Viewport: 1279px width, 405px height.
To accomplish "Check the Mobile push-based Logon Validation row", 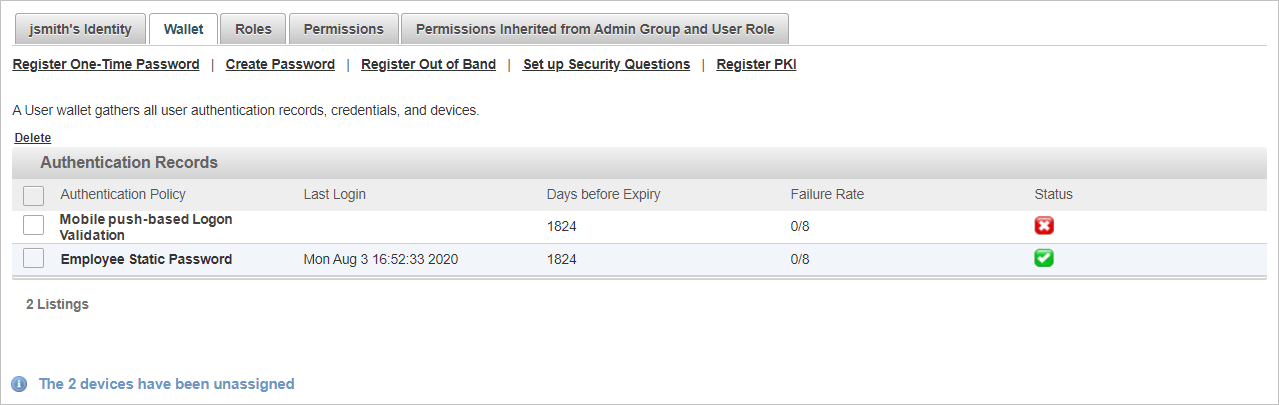I will 33,226.
